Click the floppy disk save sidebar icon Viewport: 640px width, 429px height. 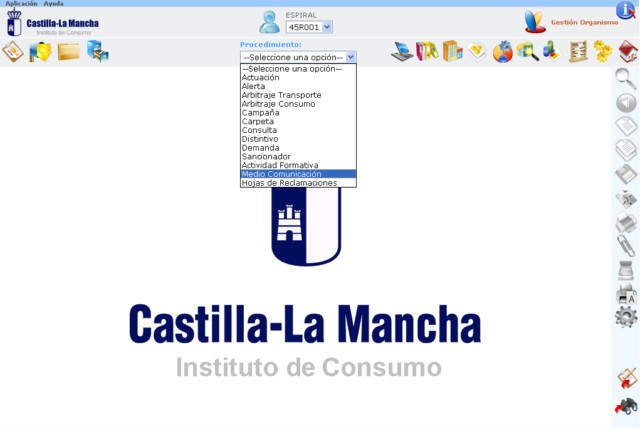[626, 174]
